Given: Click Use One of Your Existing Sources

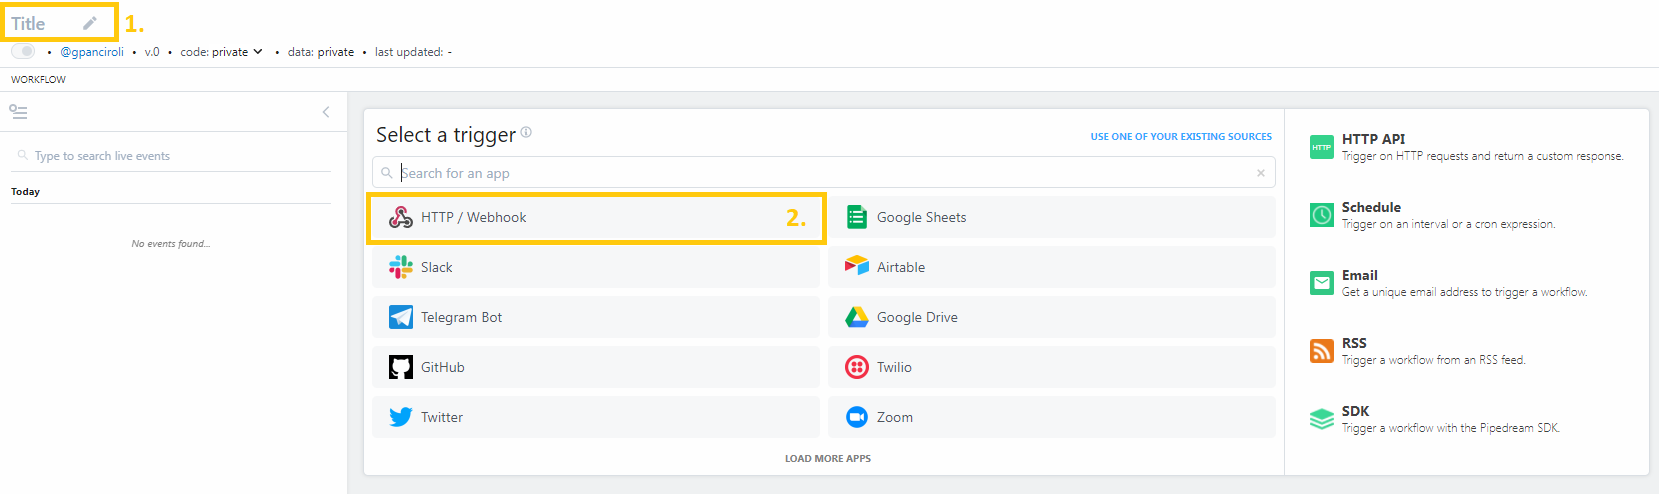Looking at the screenshot, I should tap(1180, 137).
